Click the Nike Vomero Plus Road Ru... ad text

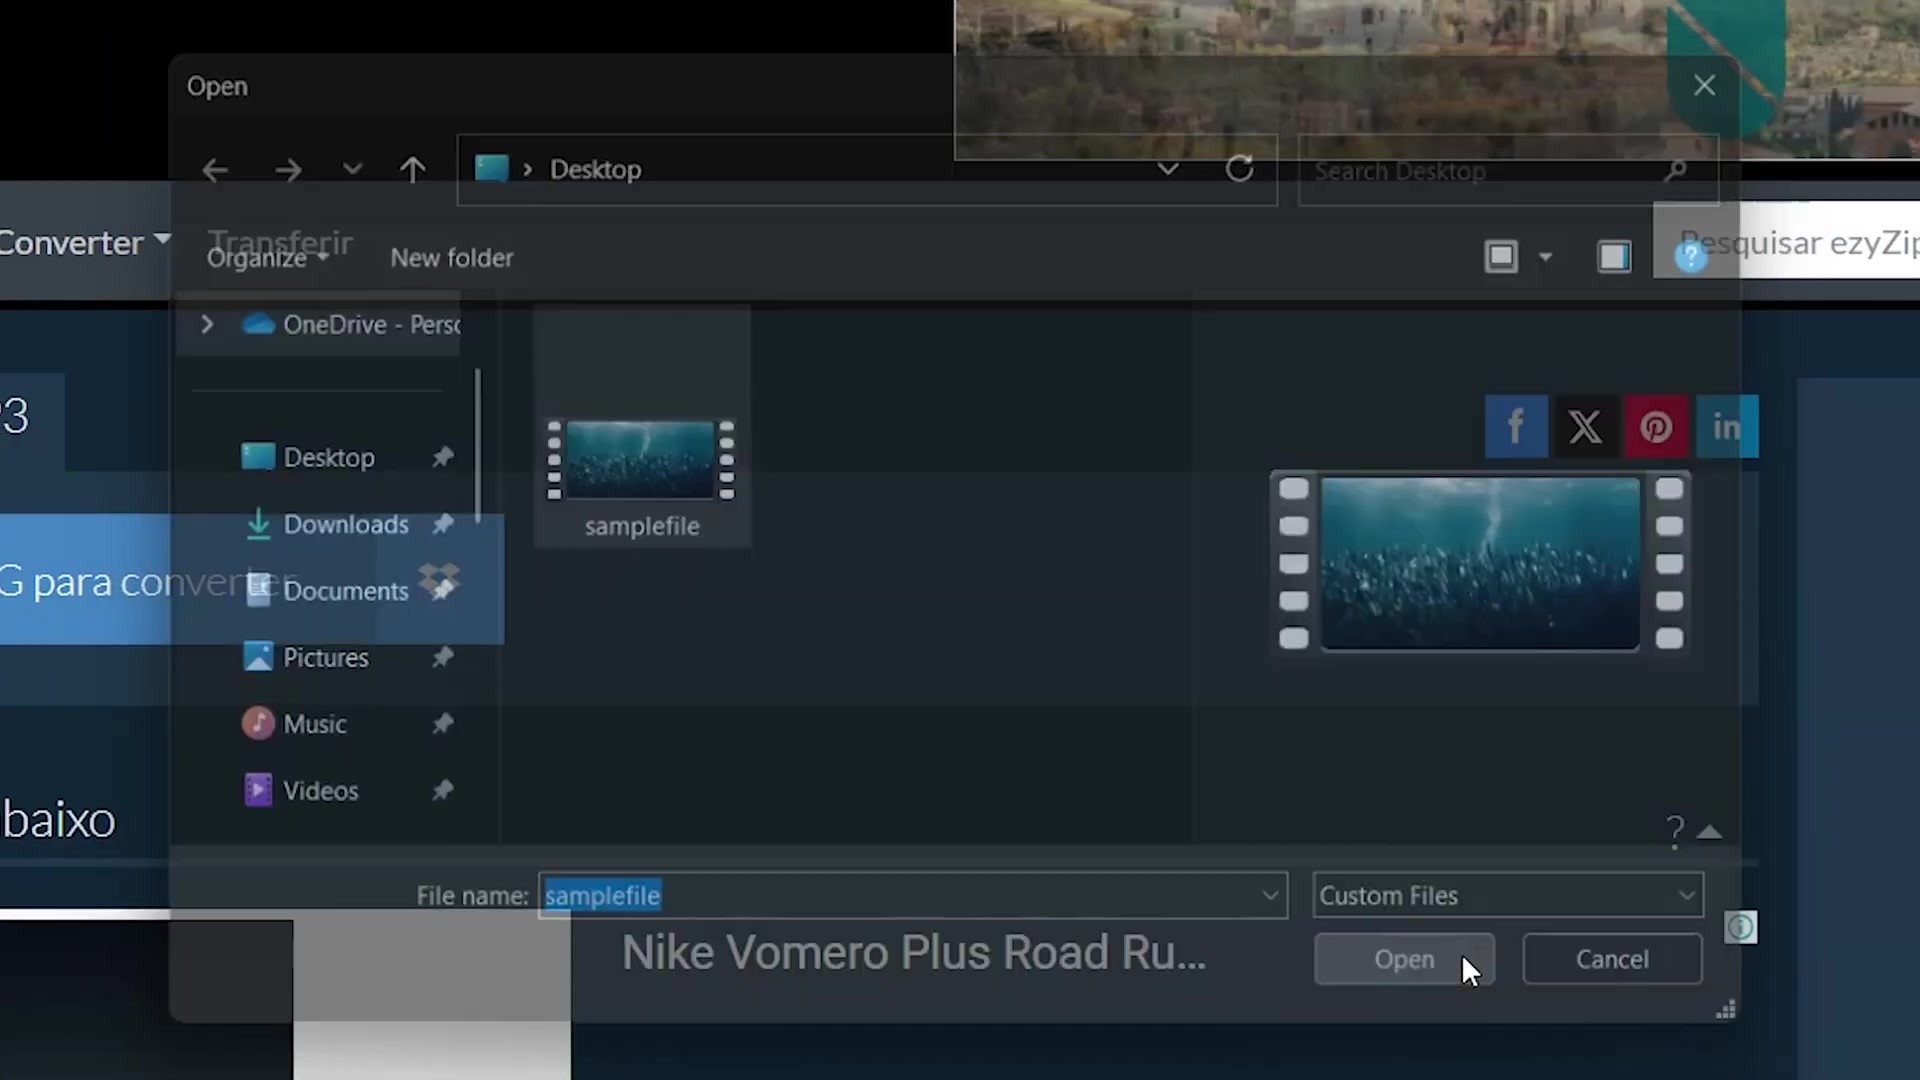[914, 952]
